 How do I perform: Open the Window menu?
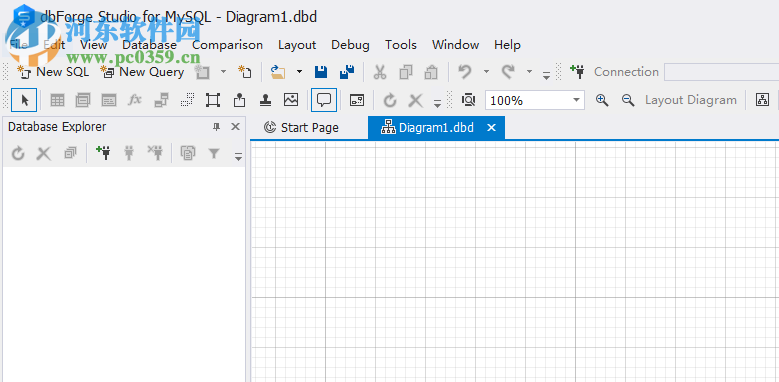pyautogui.click(x=456, y=45)
